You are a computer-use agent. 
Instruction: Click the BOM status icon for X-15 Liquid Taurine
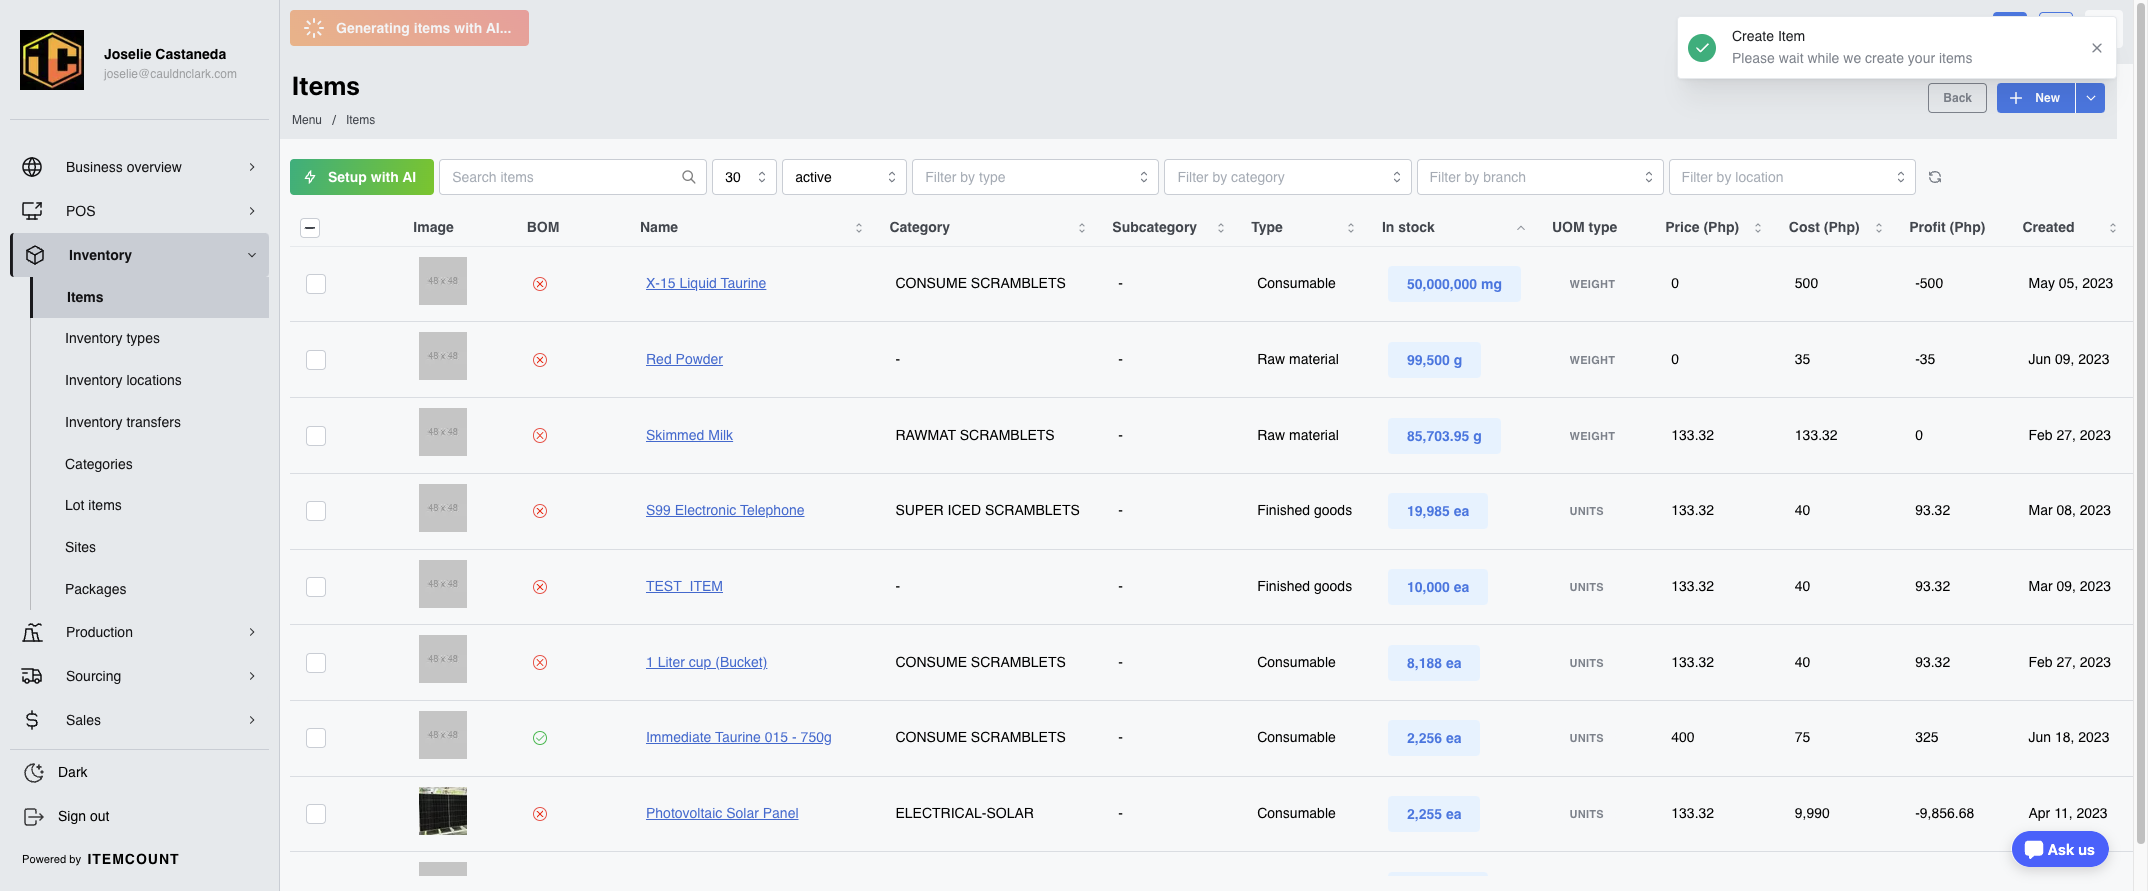tap(540, 284)
